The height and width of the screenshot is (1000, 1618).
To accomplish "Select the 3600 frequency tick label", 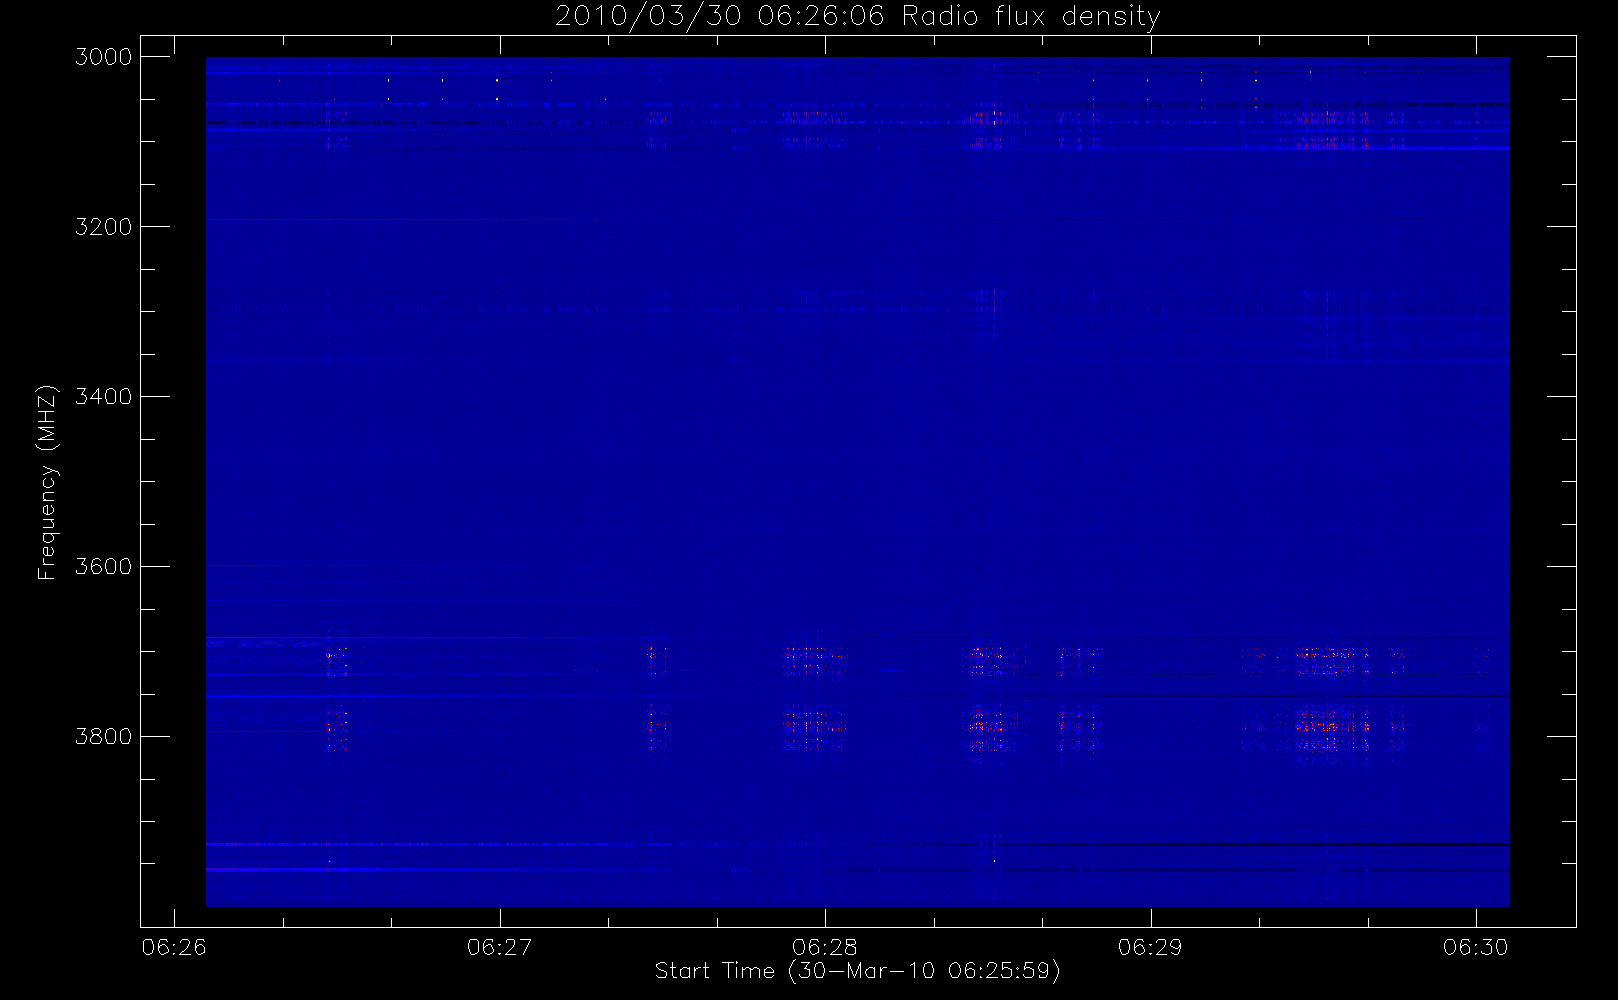I will (104, 567).
